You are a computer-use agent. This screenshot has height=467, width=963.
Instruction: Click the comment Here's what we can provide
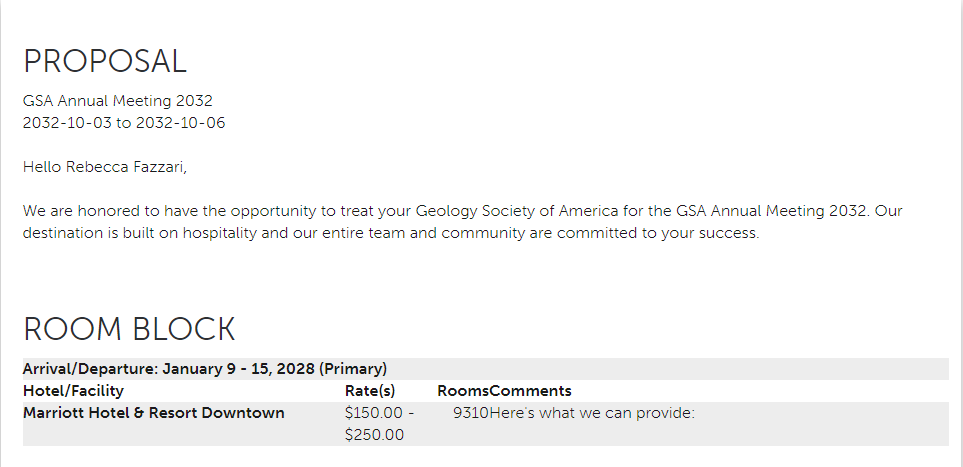click(x=592, y=413)
